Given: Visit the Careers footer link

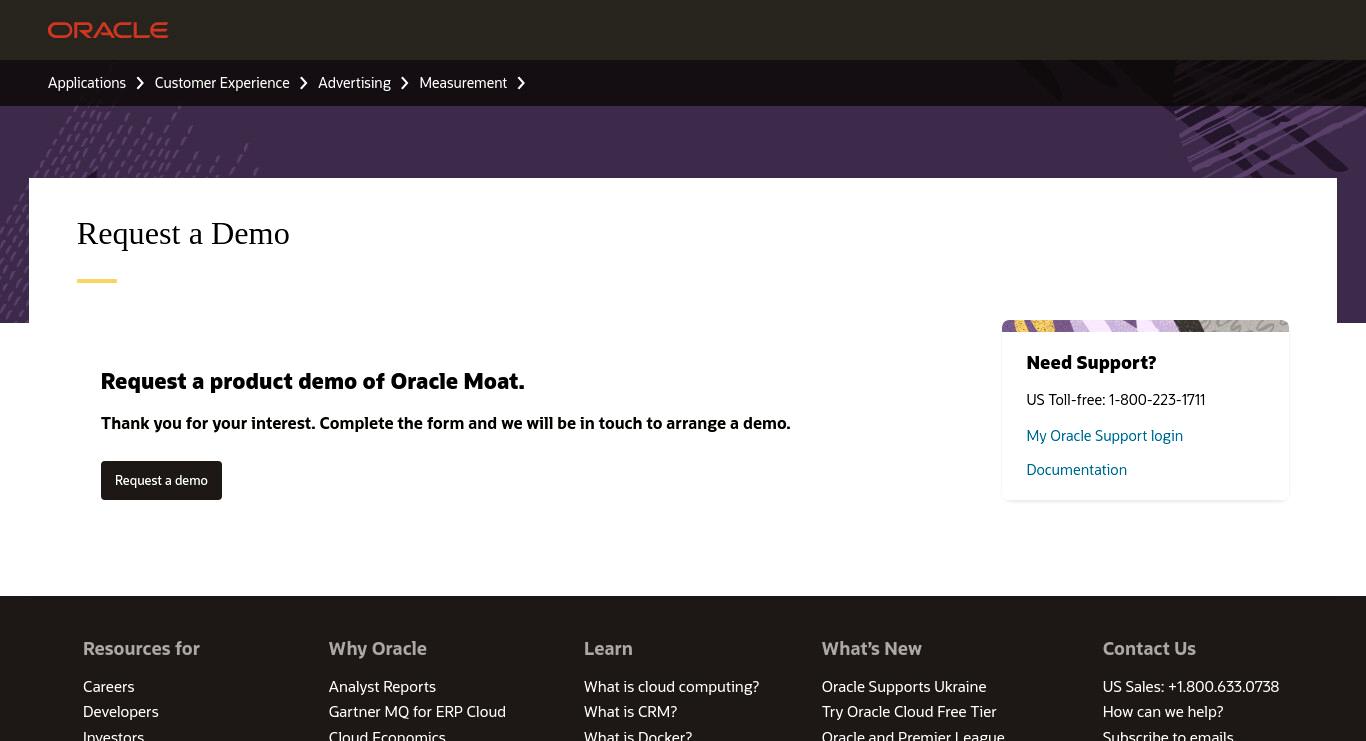Looking at the screenshot, I should (x=108, y=686).
